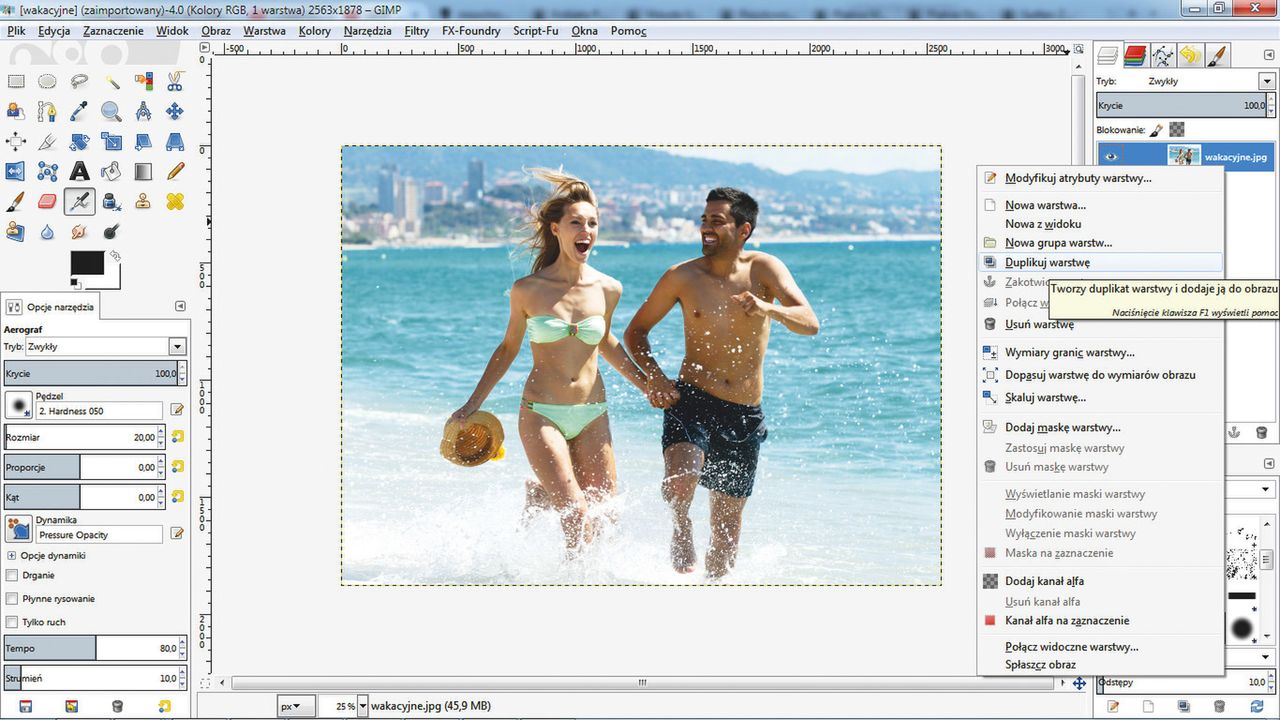1280x720 pixels.
Task: Open the px unit dropdown in status bar
Action: [296, 706]
